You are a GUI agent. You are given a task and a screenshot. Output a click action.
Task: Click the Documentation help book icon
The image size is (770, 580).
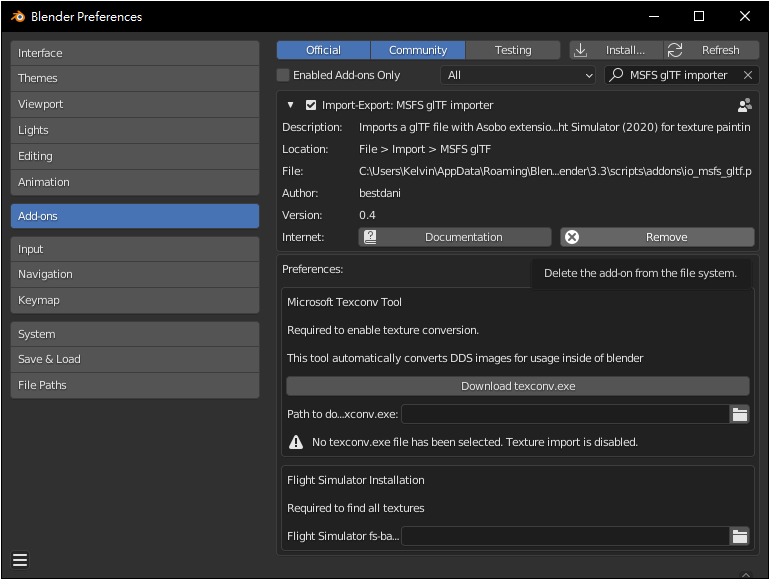tap(370, 237)
